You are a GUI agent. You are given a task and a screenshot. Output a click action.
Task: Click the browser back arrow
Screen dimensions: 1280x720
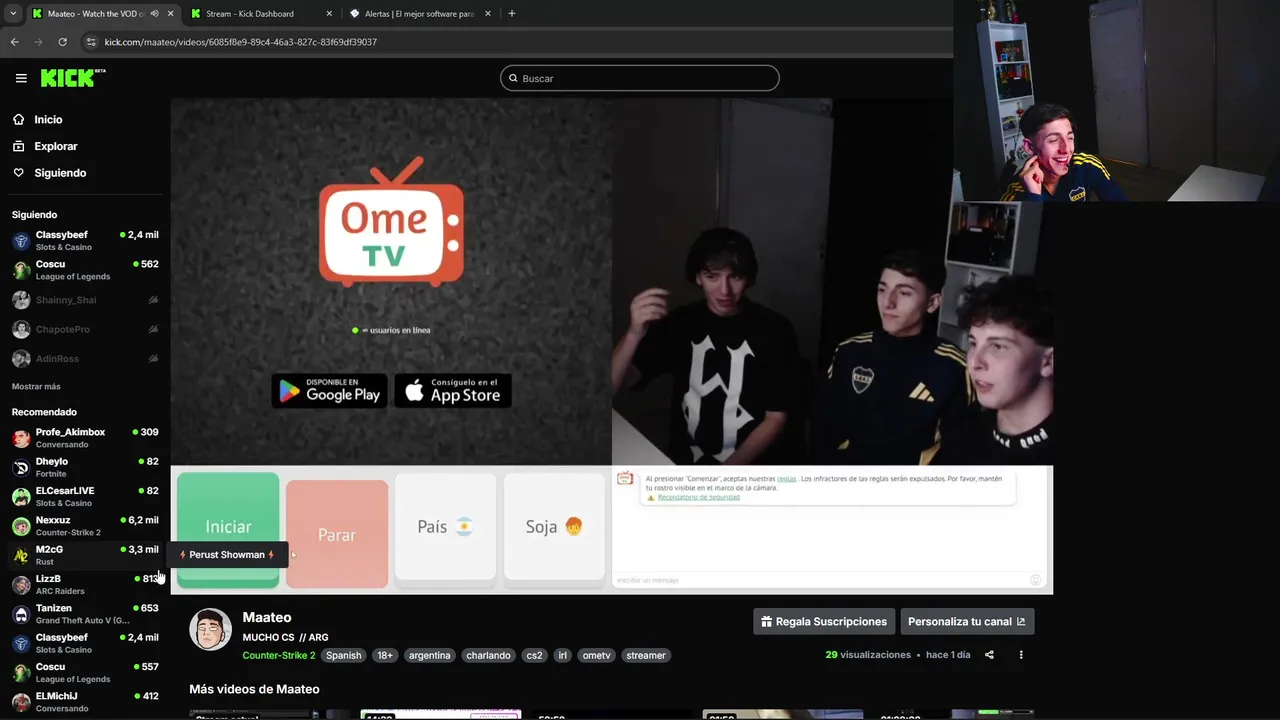coord(14,42)
